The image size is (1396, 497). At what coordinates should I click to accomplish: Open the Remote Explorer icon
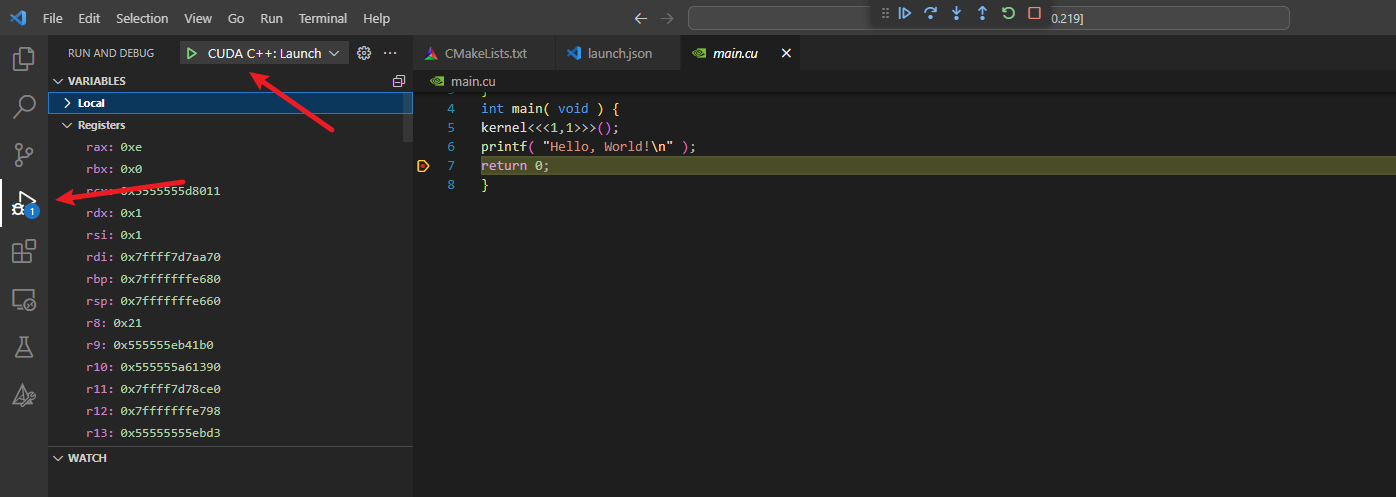point(23,299)
